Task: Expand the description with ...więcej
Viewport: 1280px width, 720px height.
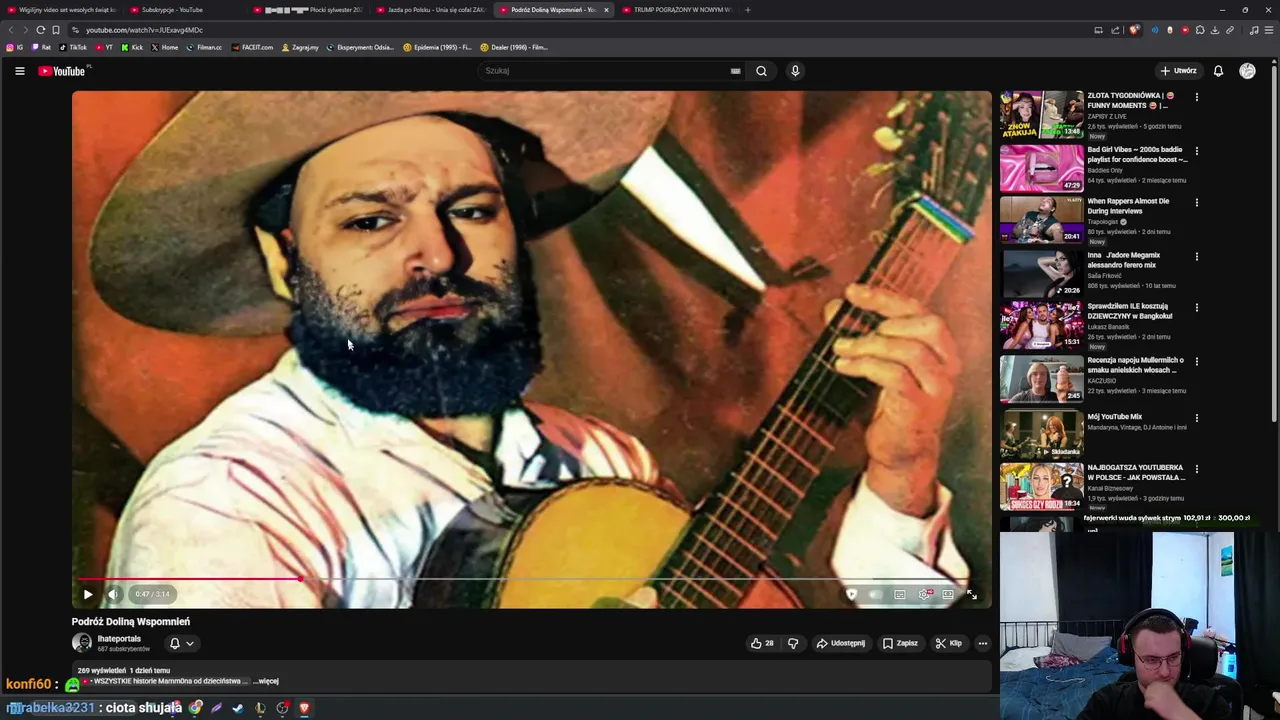Action: click(266, 681)
